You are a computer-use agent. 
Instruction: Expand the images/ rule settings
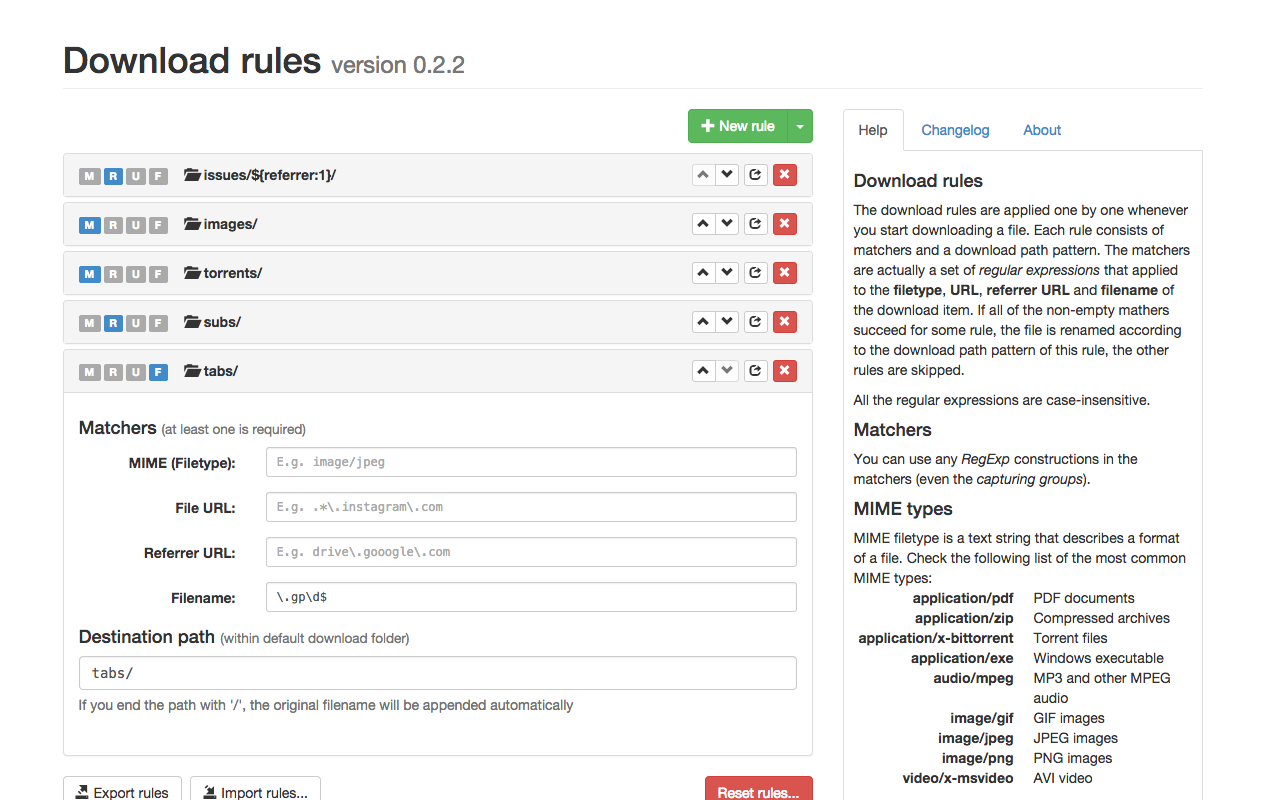click(227, 223)
